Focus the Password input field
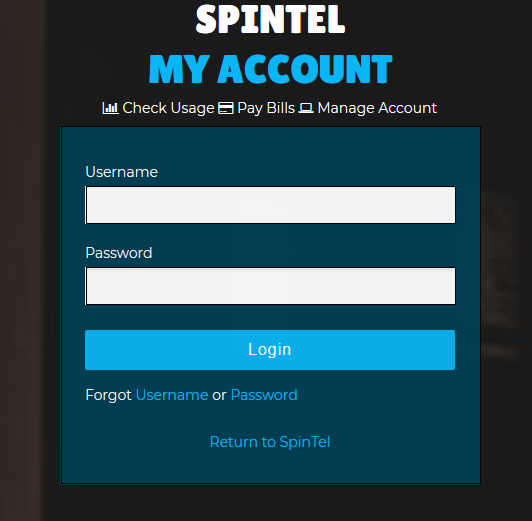The width and height of the screenshot is (532, 521). coord(270,286)
